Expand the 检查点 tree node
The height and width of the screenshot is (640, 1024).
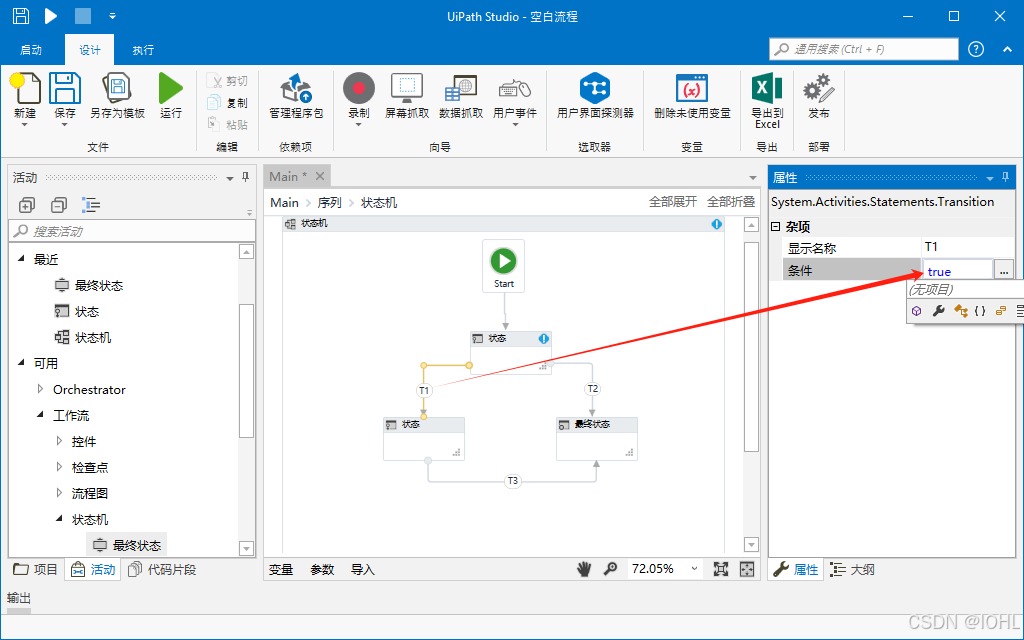pyautogui.click(x=60, y=467)
